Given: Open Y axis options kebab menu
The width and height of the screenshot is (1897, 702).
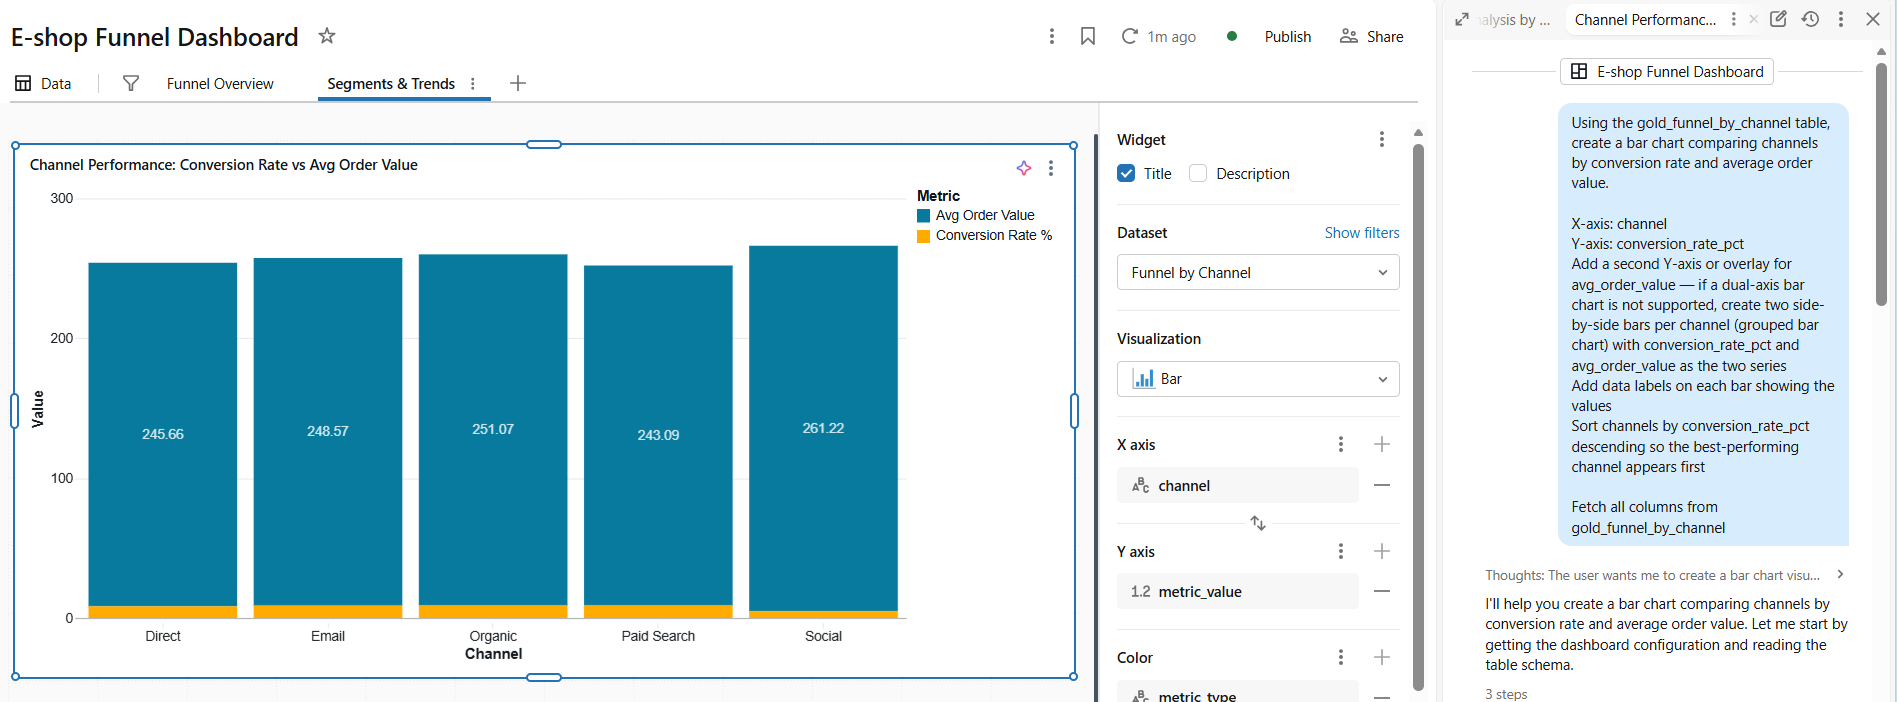Looking at the screenshot, I should tap(1341, 551).
